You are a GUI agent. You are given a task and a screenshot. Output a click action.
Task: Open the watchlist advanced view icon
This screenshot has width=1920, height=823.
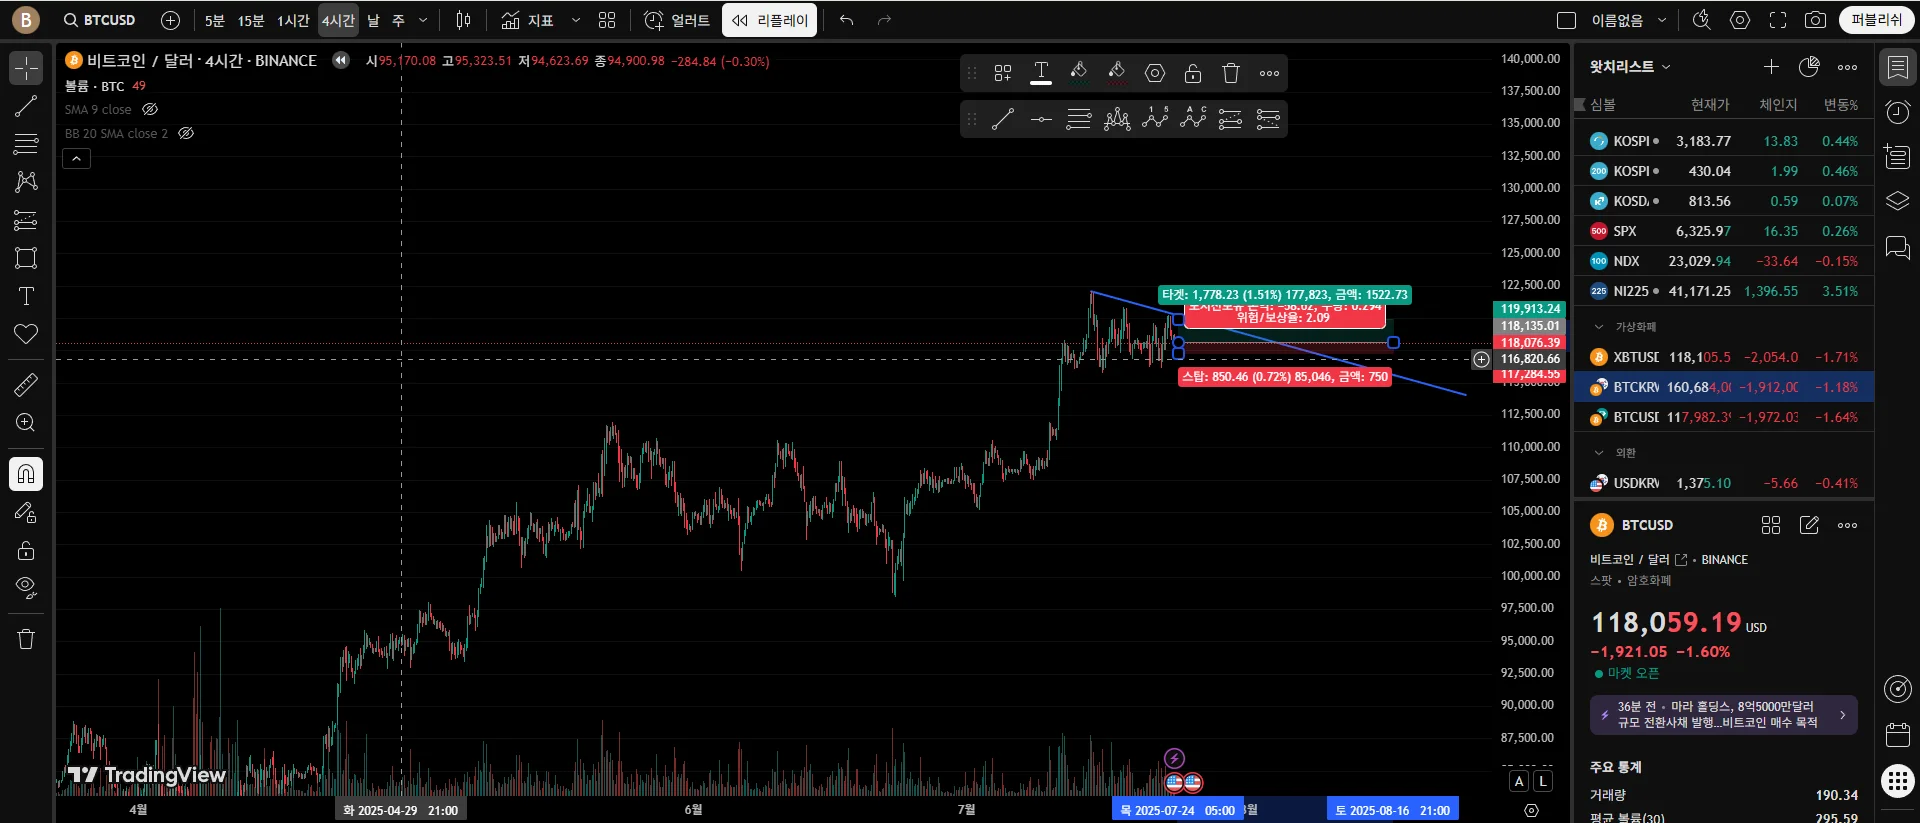coord(1809,67)
